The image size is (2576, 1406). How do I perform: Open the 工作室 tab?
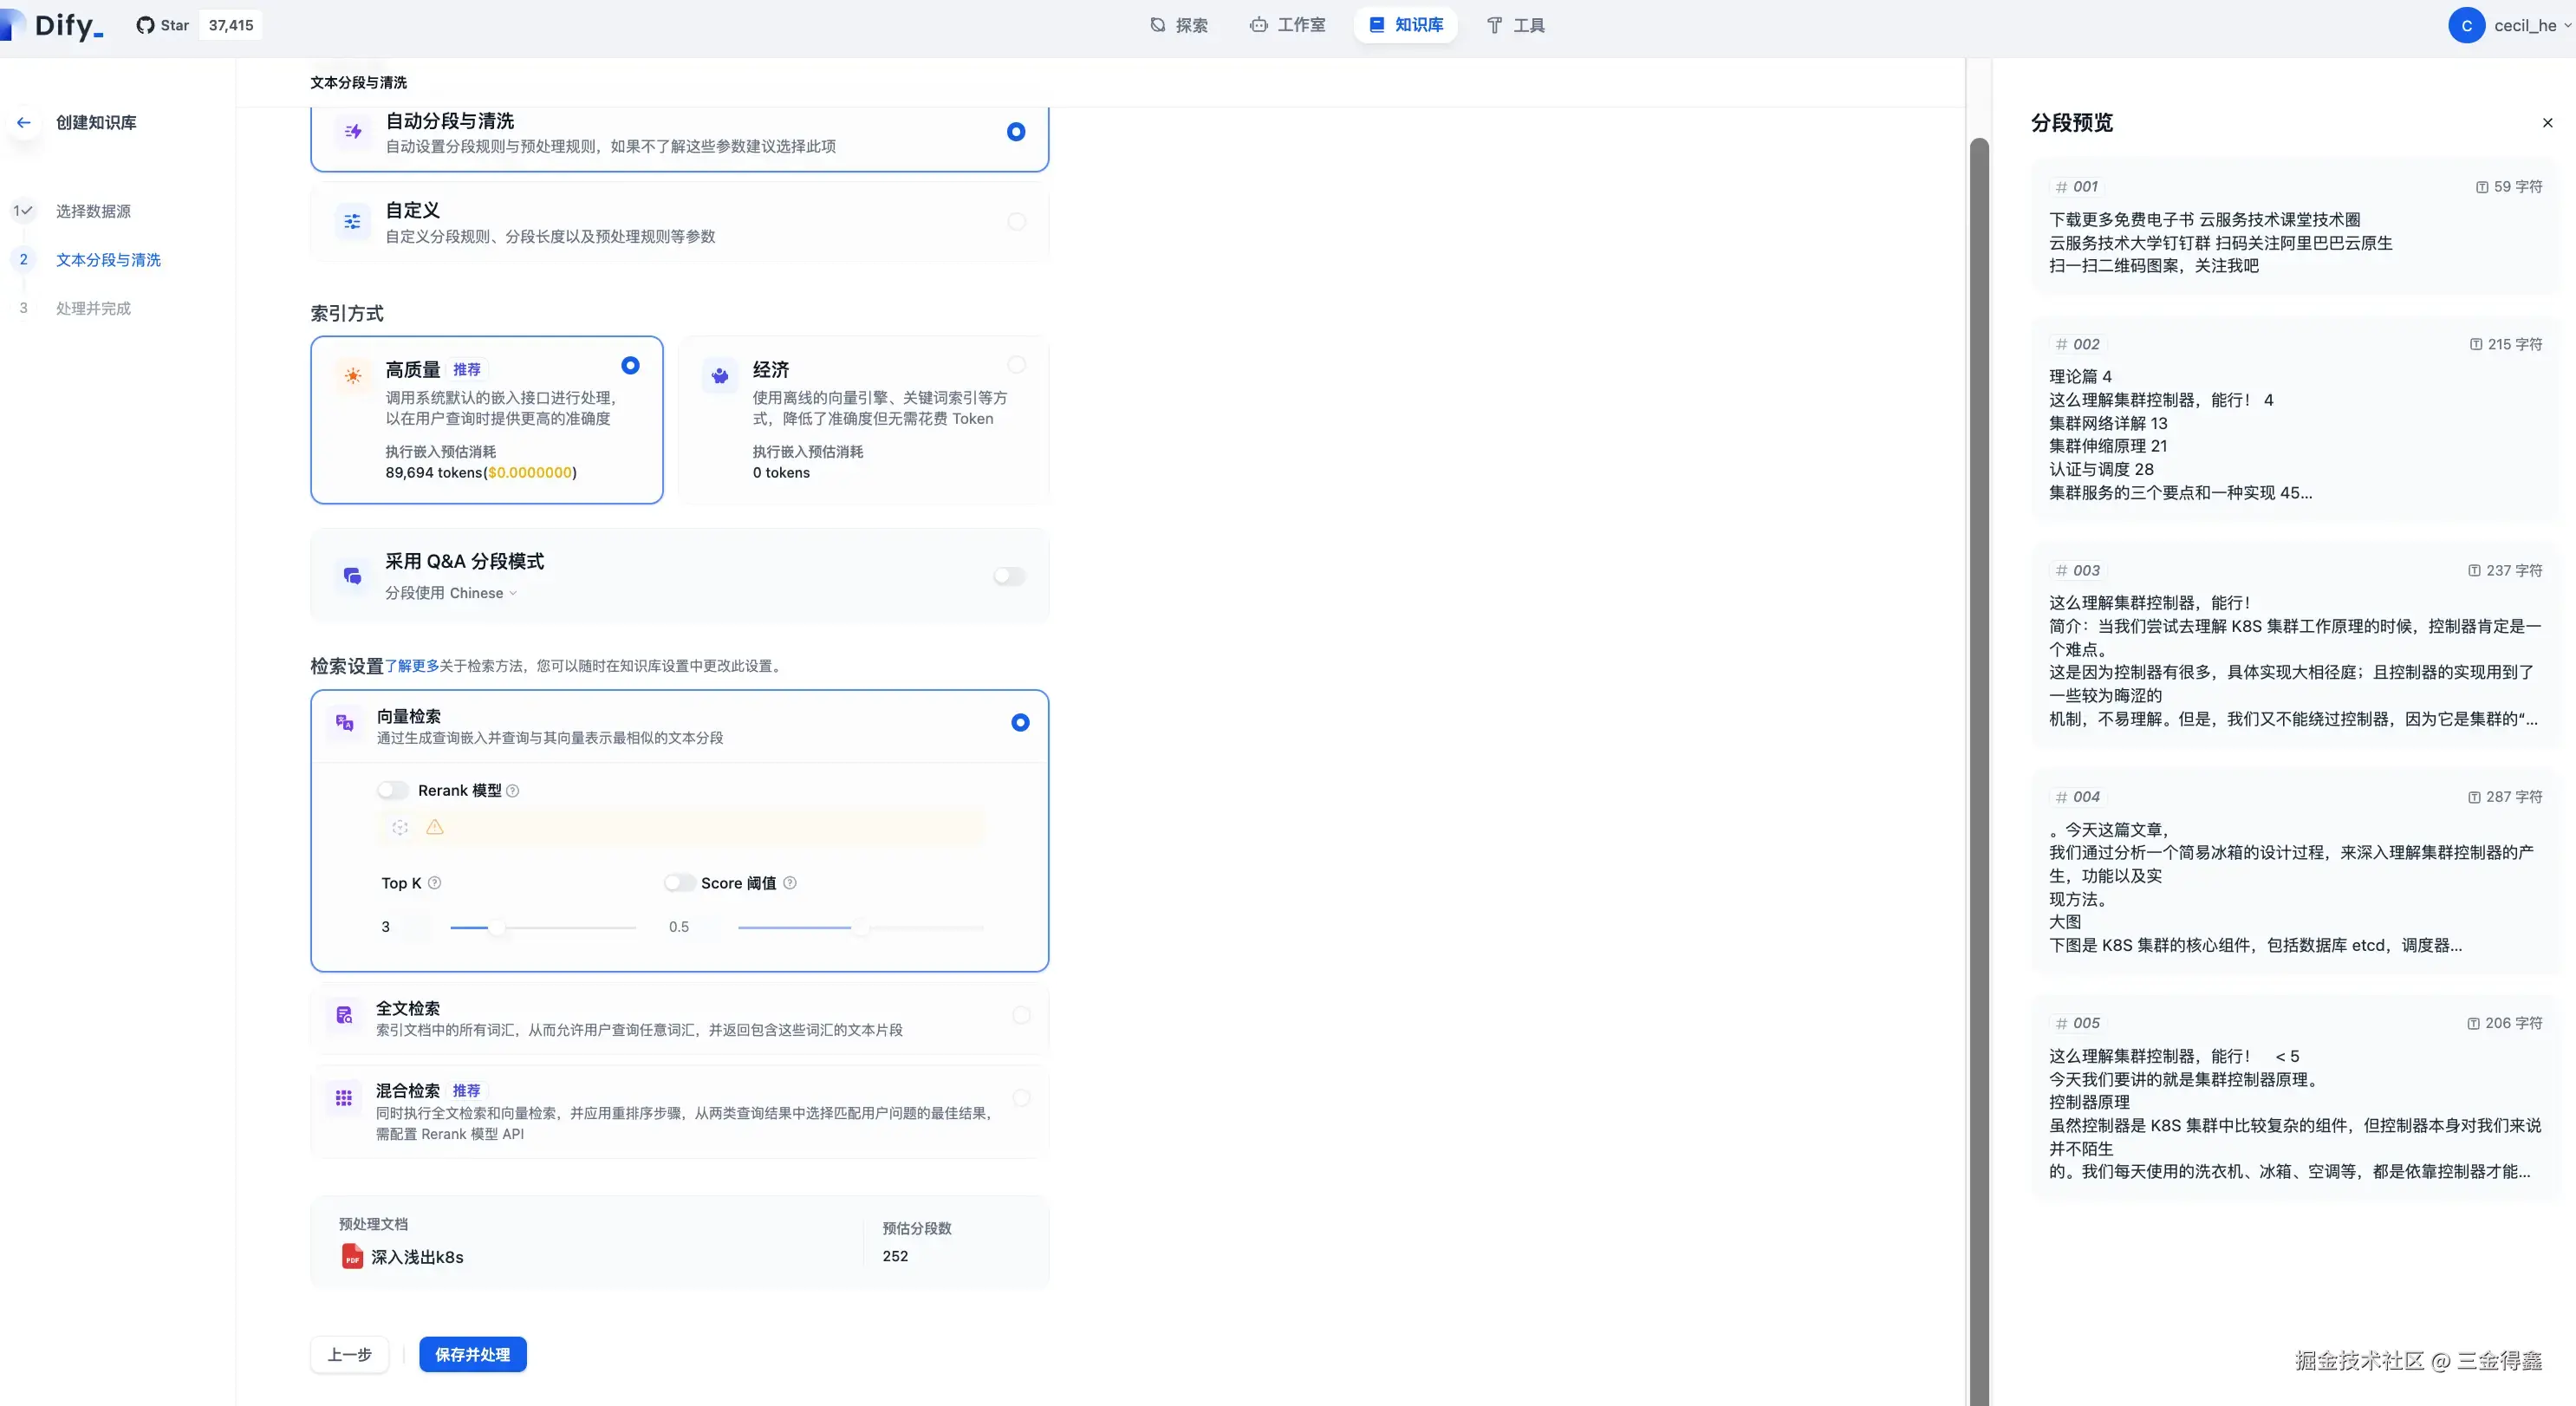[1288, 25]
